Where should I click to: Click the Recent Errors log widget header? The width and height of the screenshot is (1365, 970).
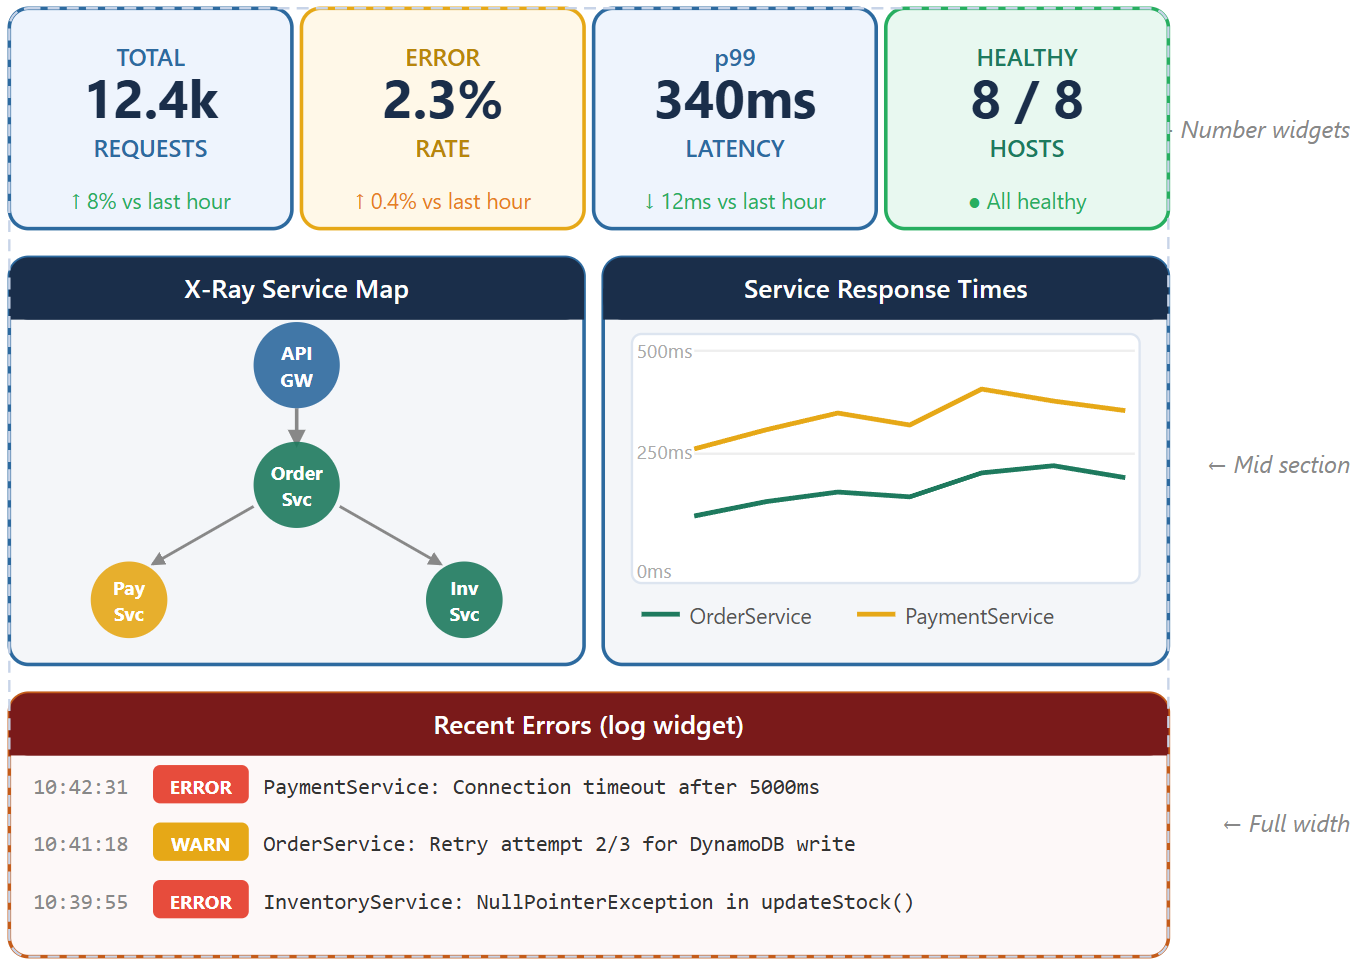click(x=588, y=725)
